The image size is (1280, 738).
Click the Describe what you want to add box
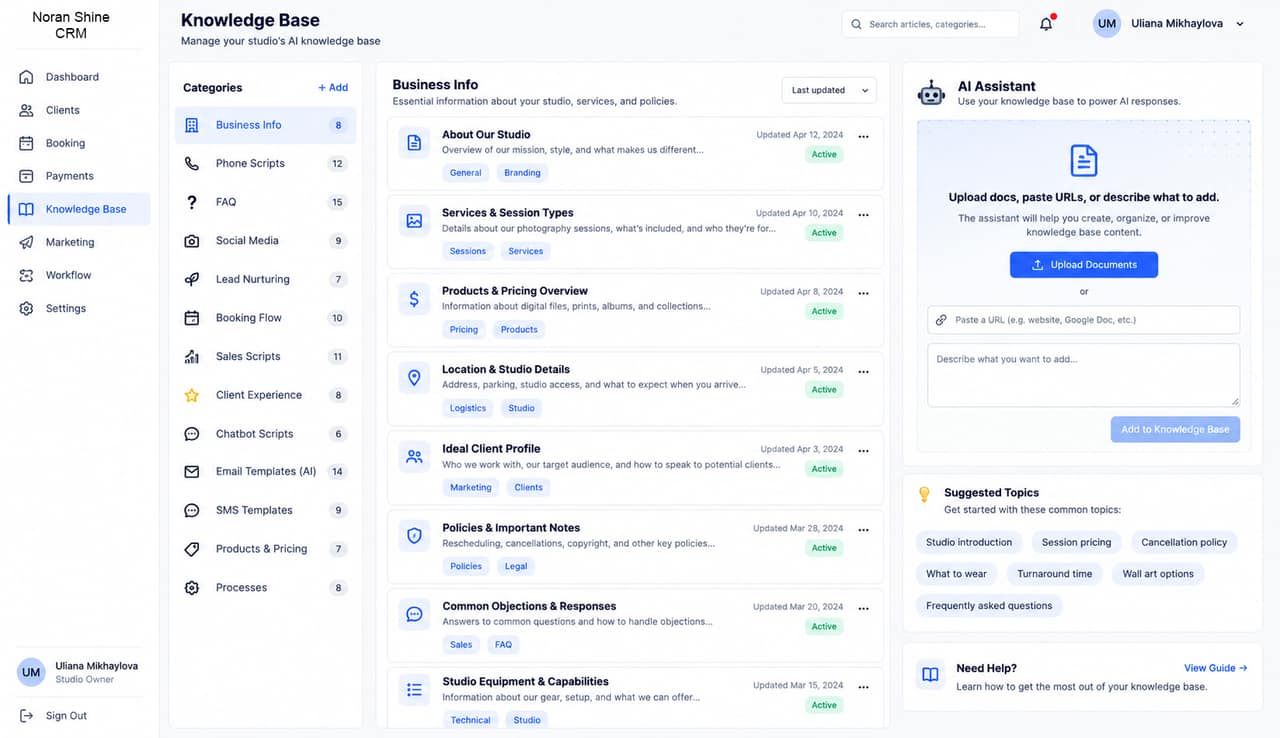(1084, 375)
